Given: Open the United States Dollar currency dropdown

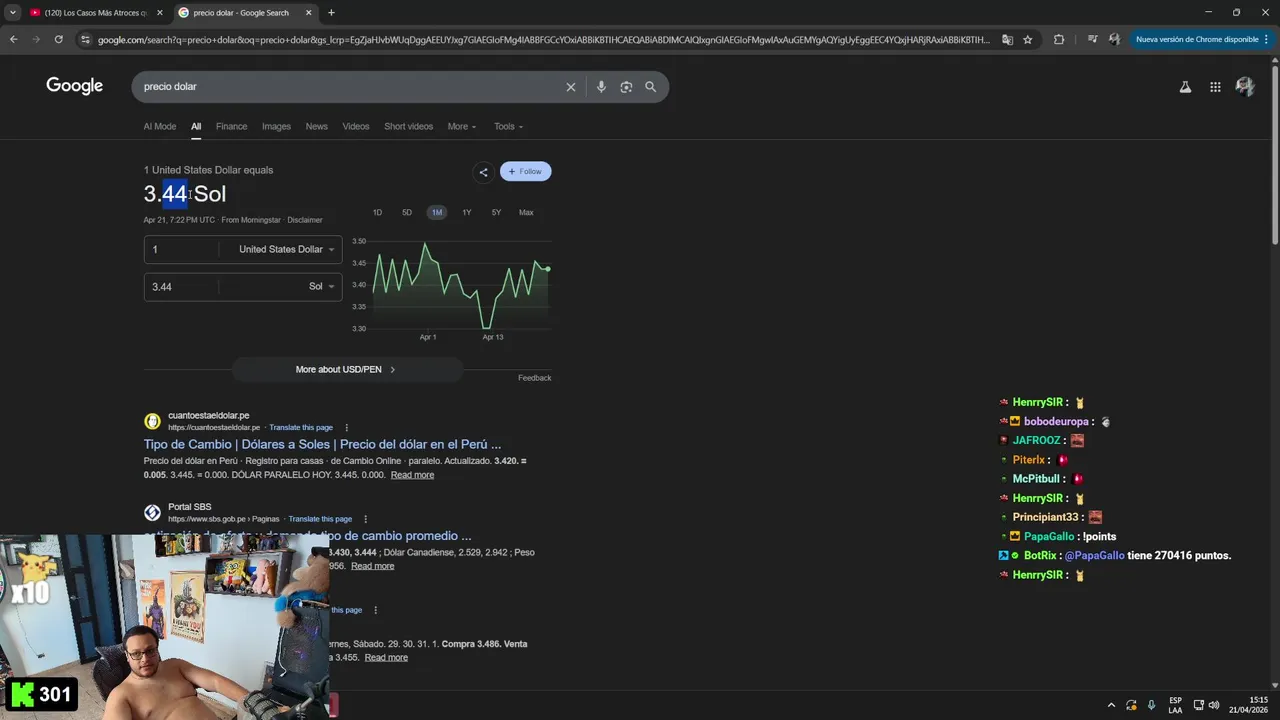Looking at the screenshot, I should [x=284, y=249].
